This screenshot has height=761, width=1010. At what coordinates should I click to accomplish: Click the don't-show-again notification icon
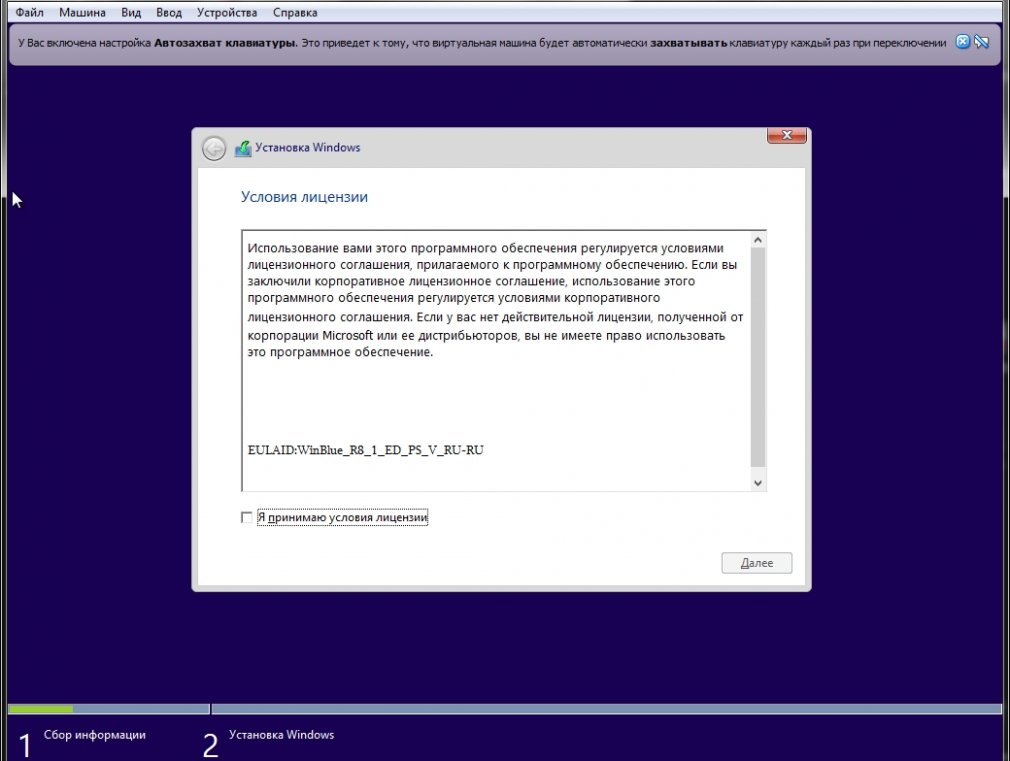tap(981, 42)
